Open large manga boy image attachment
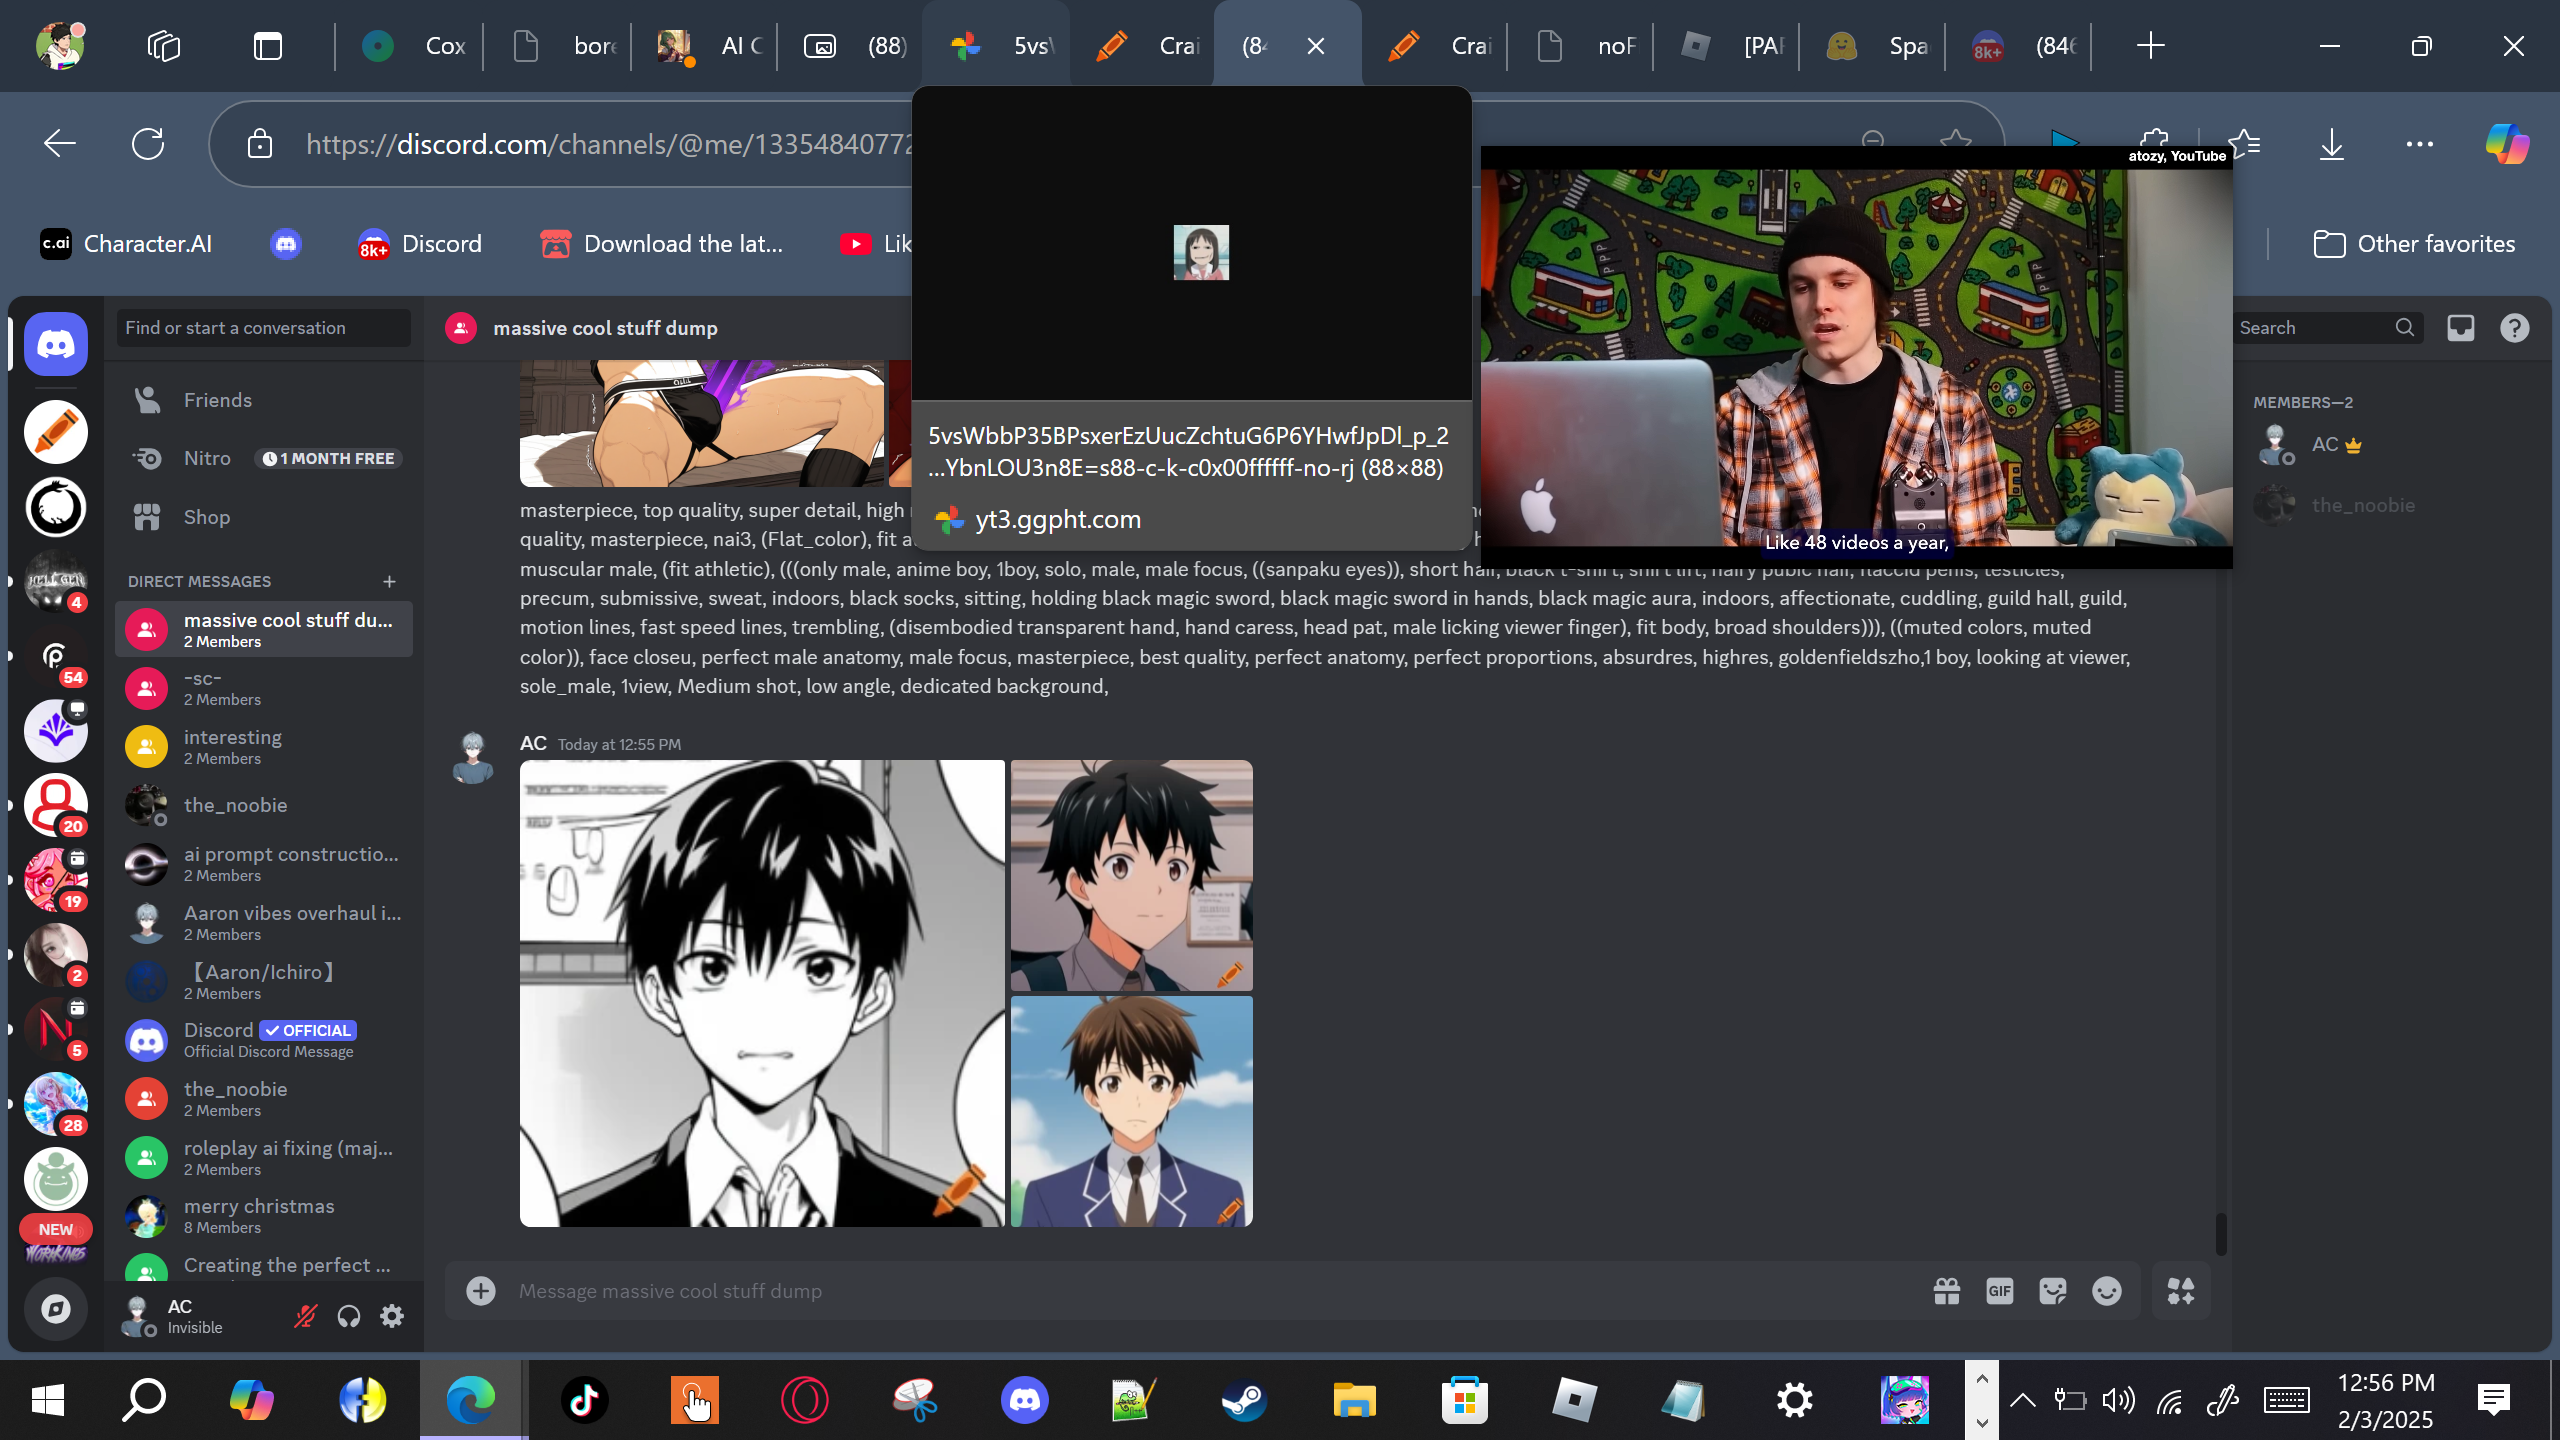2560x1440 pixels. pos(762,993)
